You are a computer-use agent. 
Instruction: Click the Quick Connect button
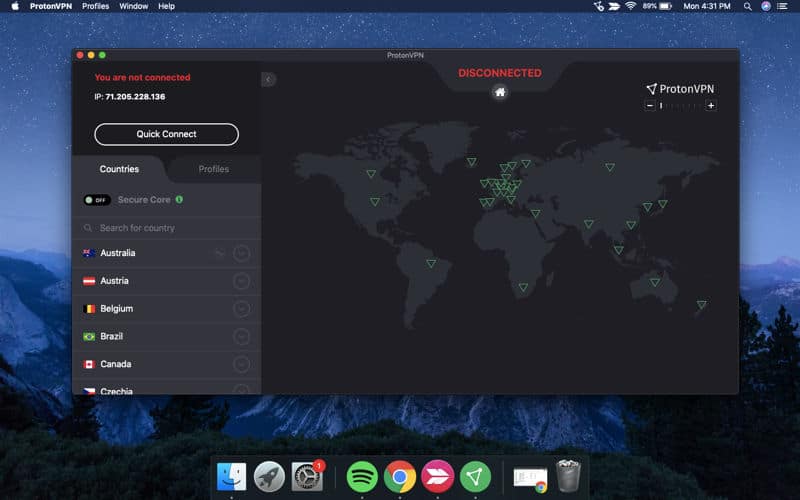tap(166, 134)
